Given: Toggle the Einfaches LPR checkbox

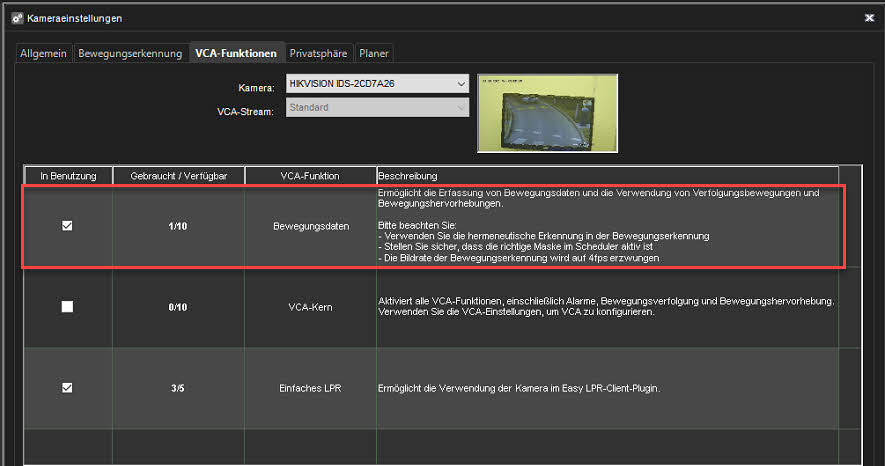Looking at the screenshot, I should pos(67,388).
